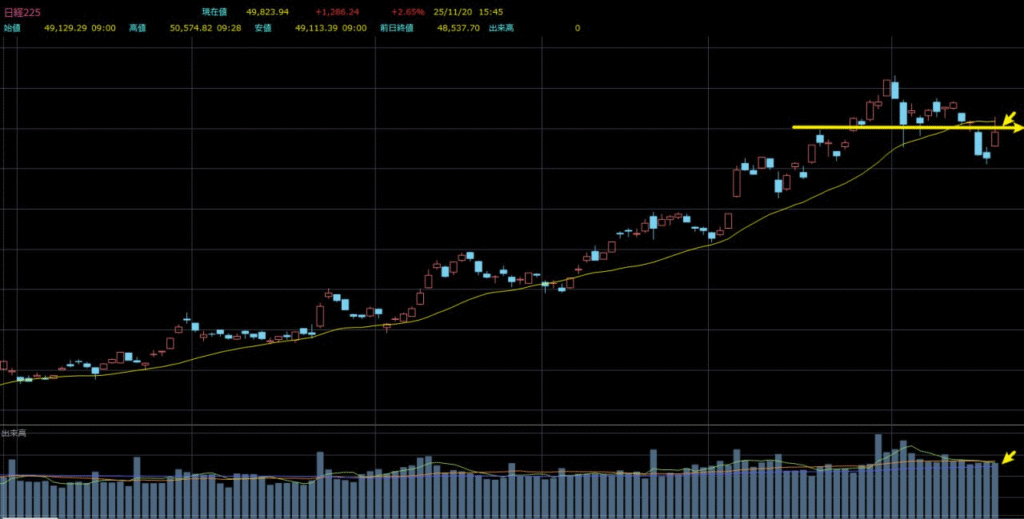Click the first candlestick at the far left
Screen dimensions: 1024x519
3,366
